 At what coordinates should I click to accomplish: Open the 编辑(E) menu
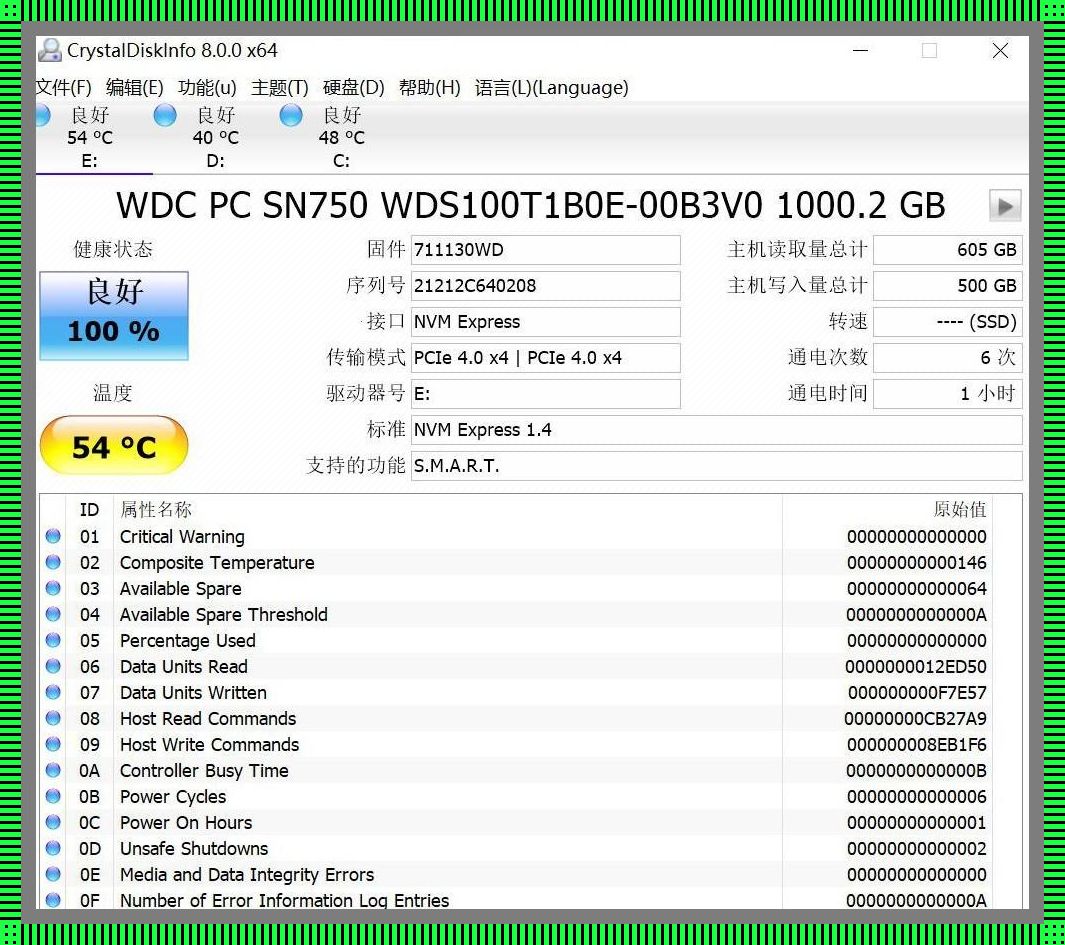(134, 88)
